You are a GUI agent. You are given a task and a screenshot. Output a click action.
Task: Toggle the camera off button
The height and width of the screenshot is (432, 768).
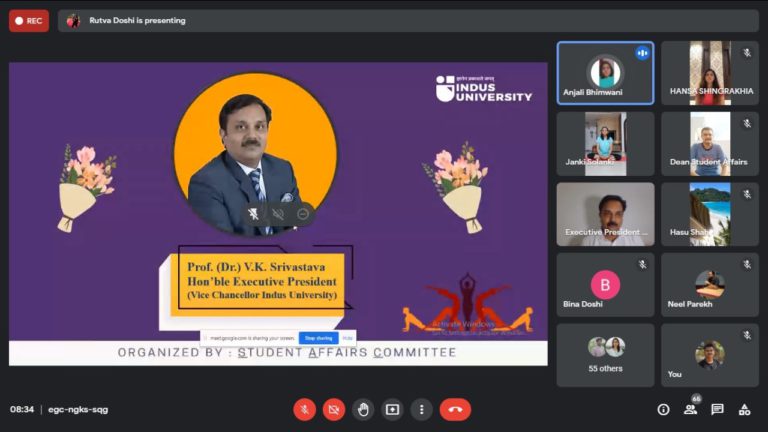pyautogui.click(x=334, y=409)
